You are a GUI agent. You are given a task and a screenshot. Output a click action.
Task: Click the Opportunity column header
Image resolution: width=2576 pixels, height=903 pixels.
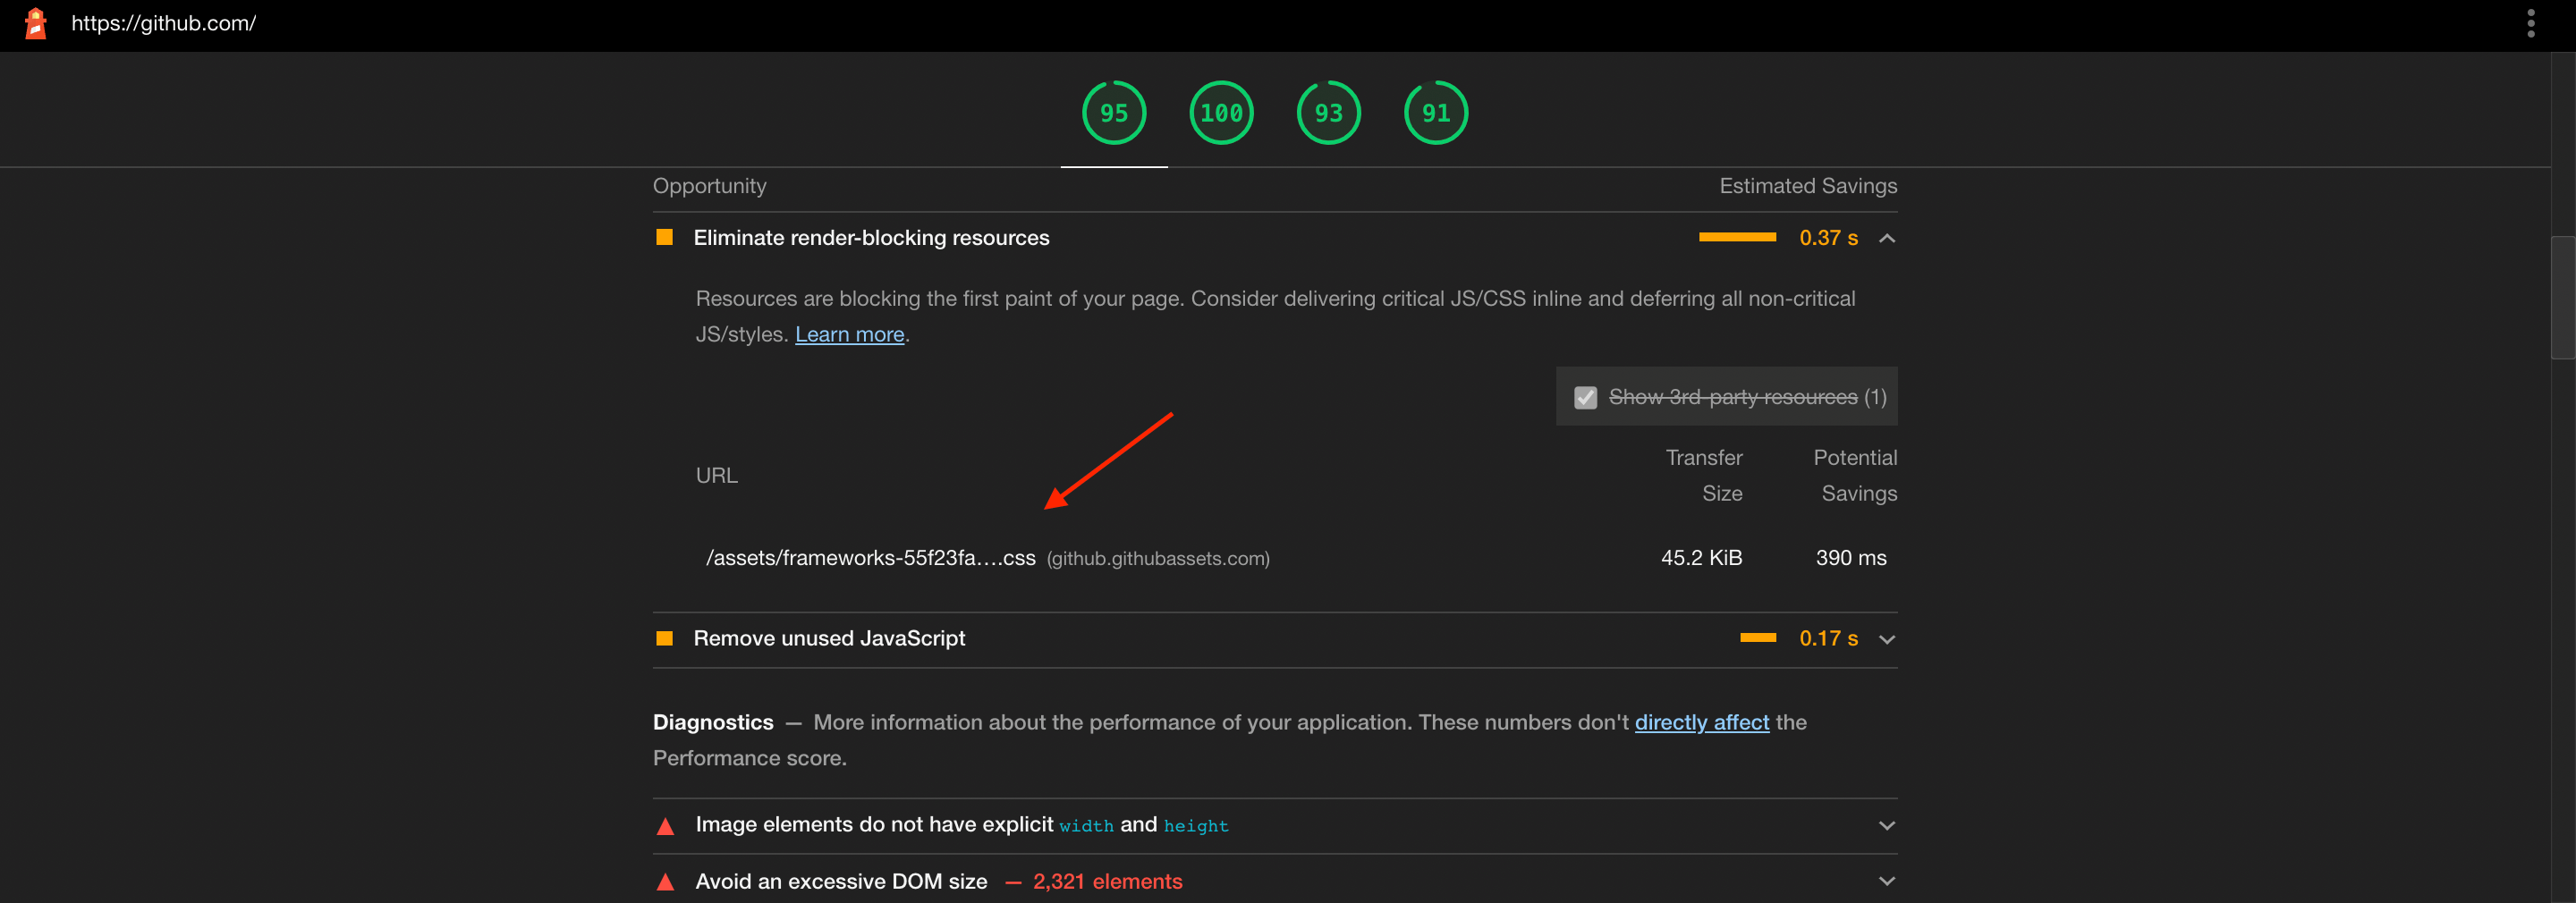(x=709, y=186)
